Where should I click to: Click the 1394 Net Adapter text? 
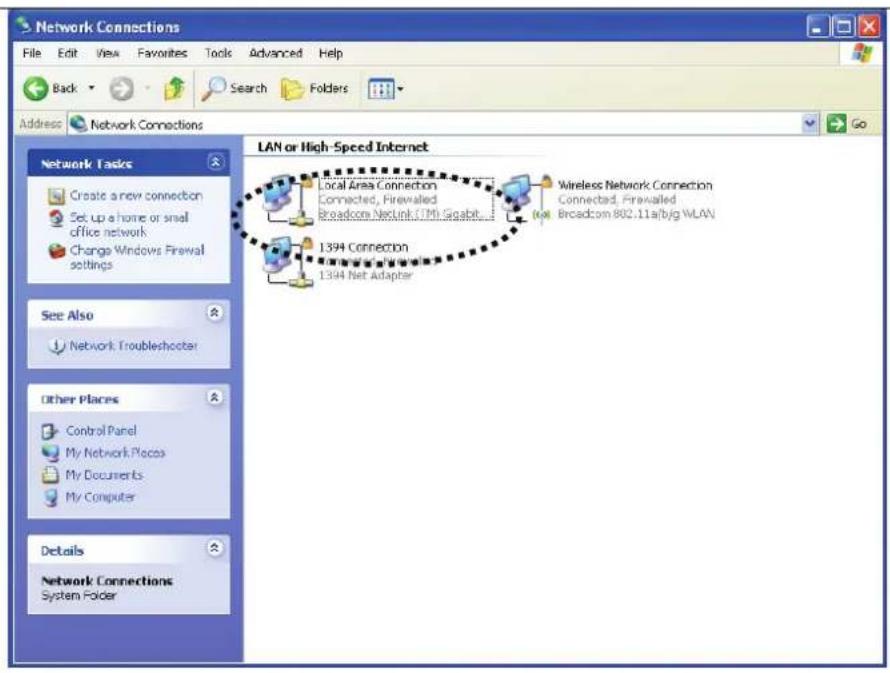pyautogui.click(x=366, y=275)
